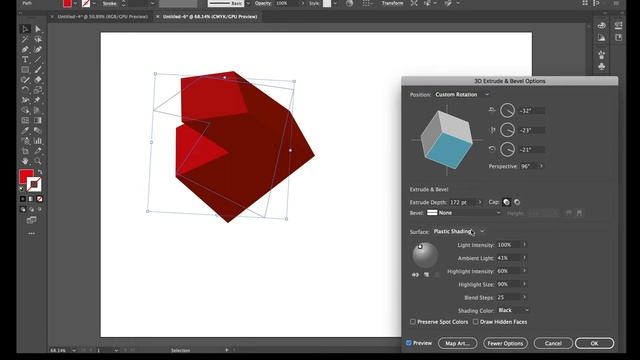Confirm the dialog with OK
This screenshot has width=640, height=360.
[594, 343]
